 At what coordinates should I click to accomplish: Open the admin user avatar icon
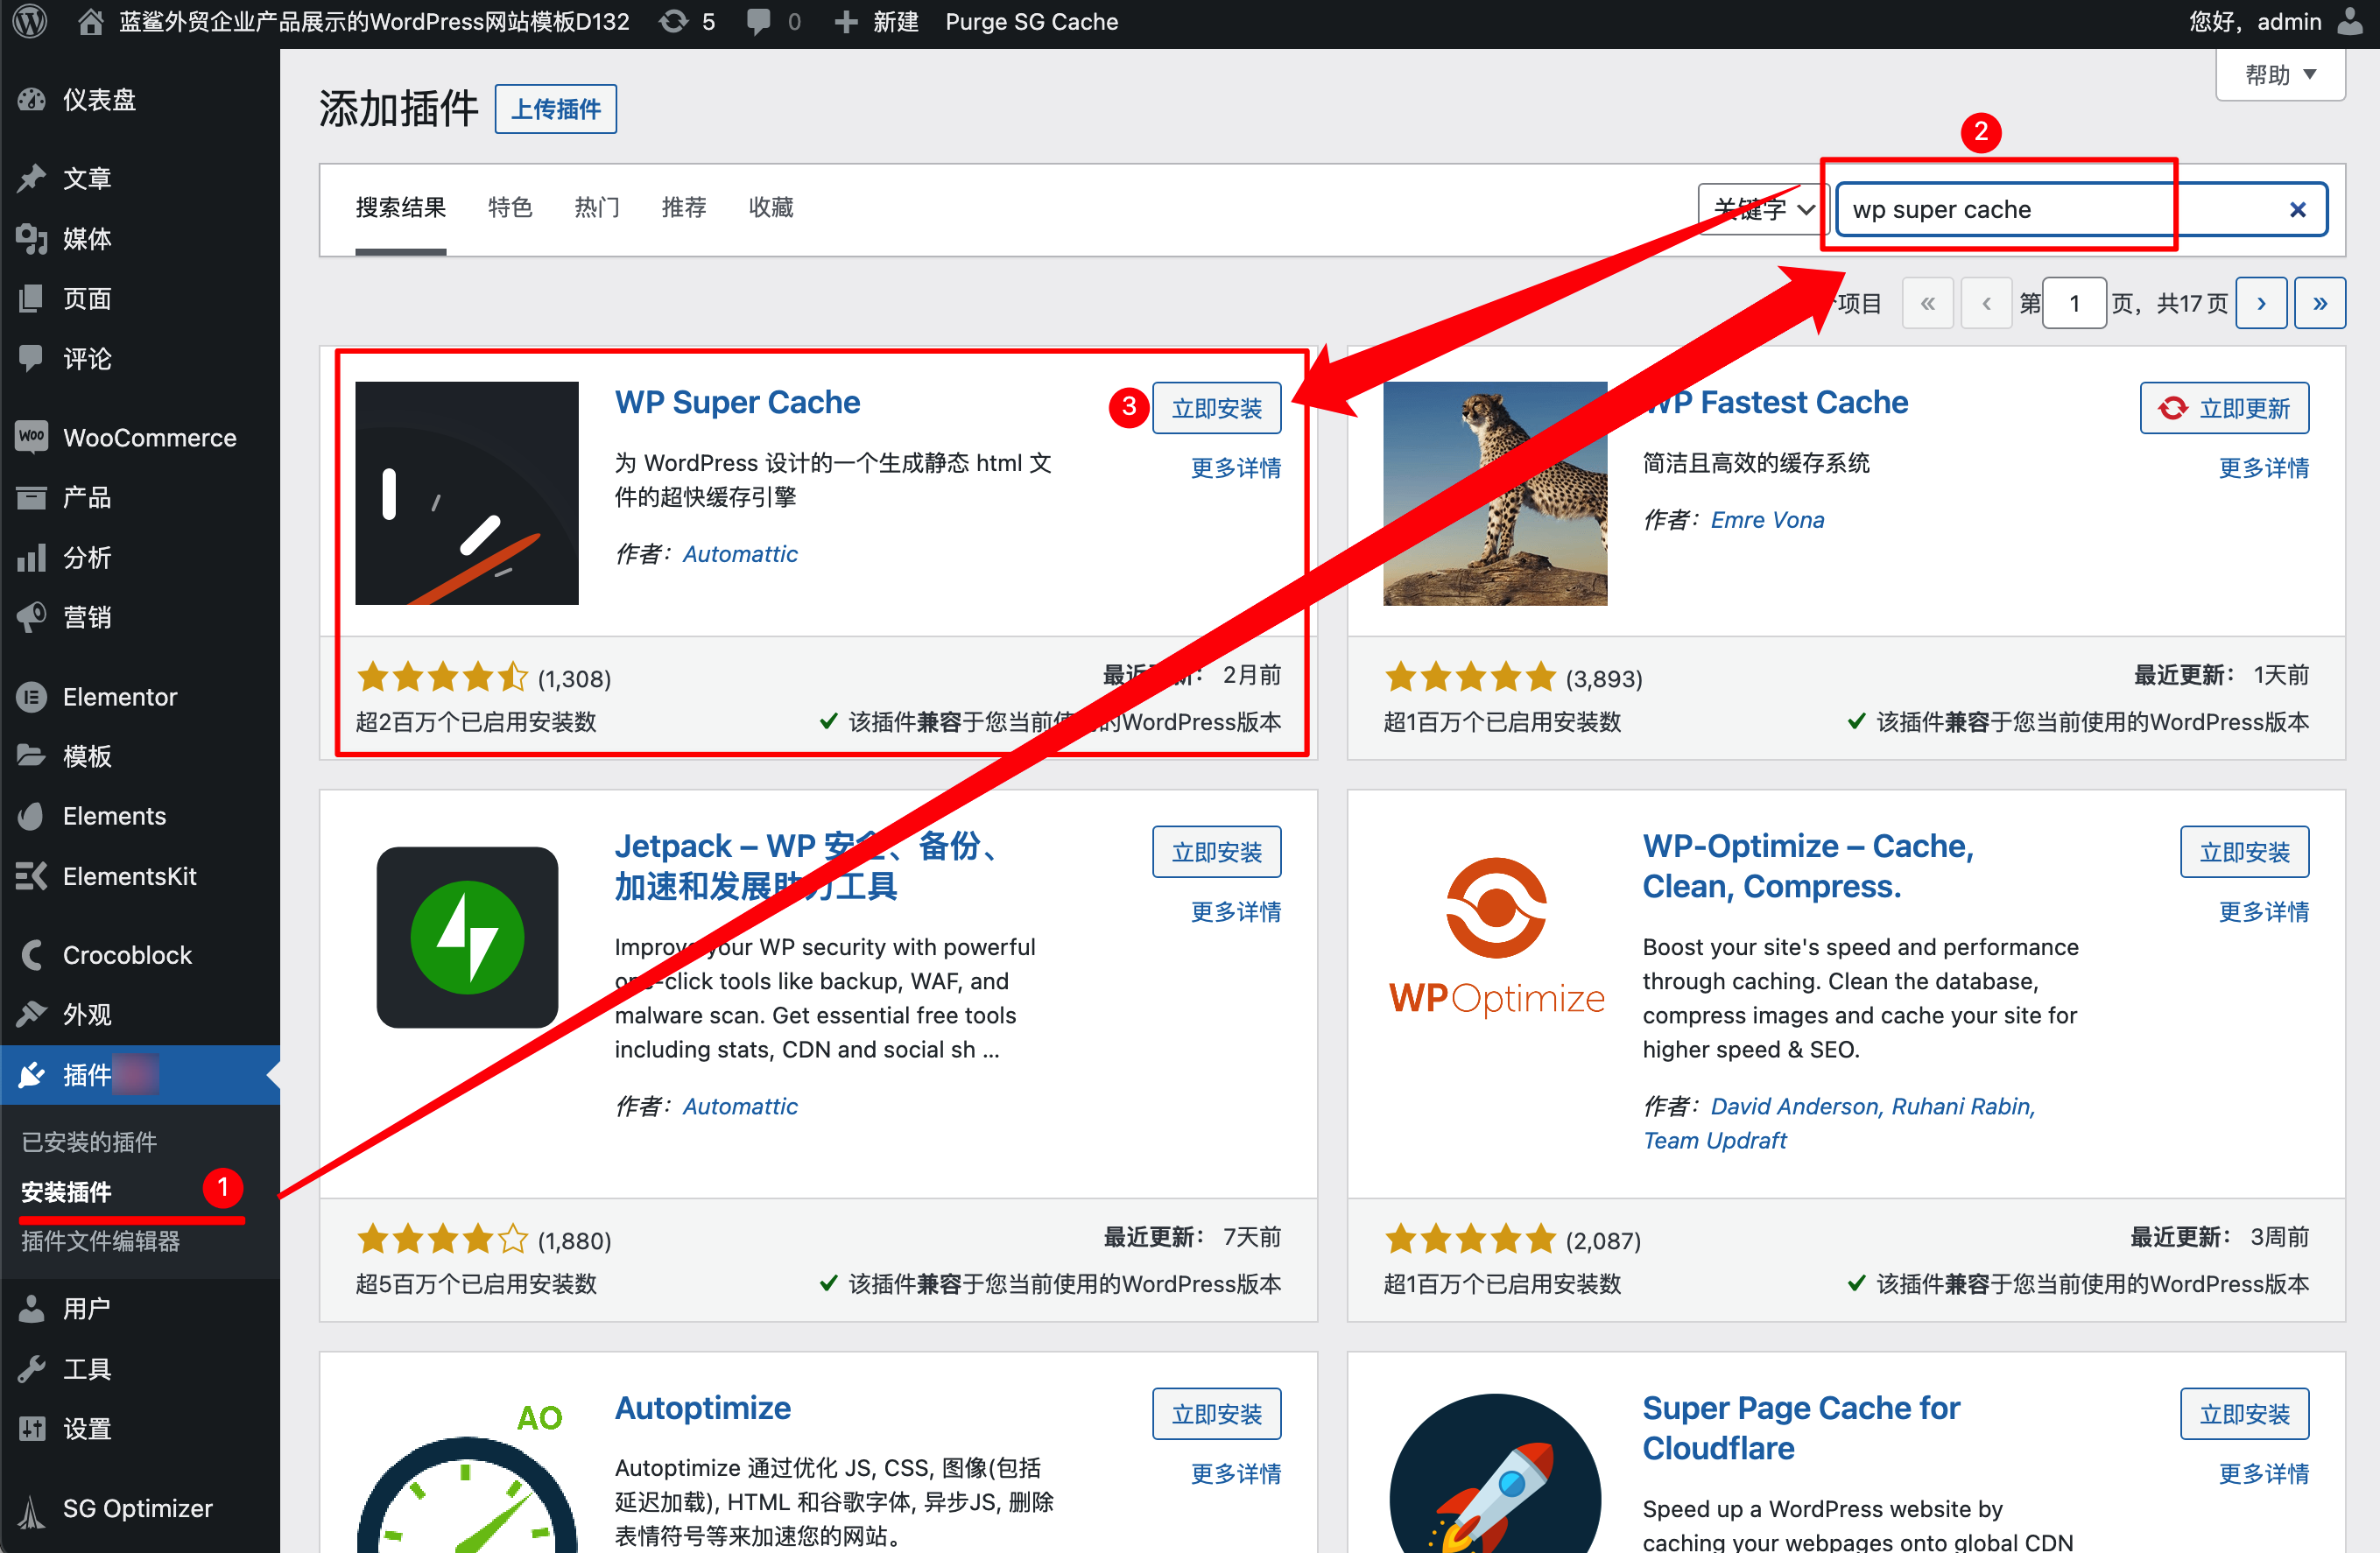click(2350, 22)
